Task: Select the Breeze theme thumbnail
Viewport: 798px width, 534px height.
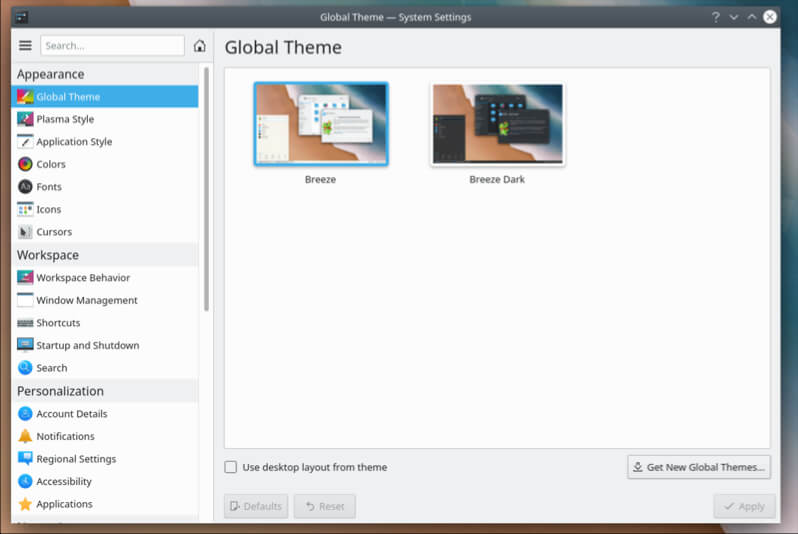Action: 321,124
